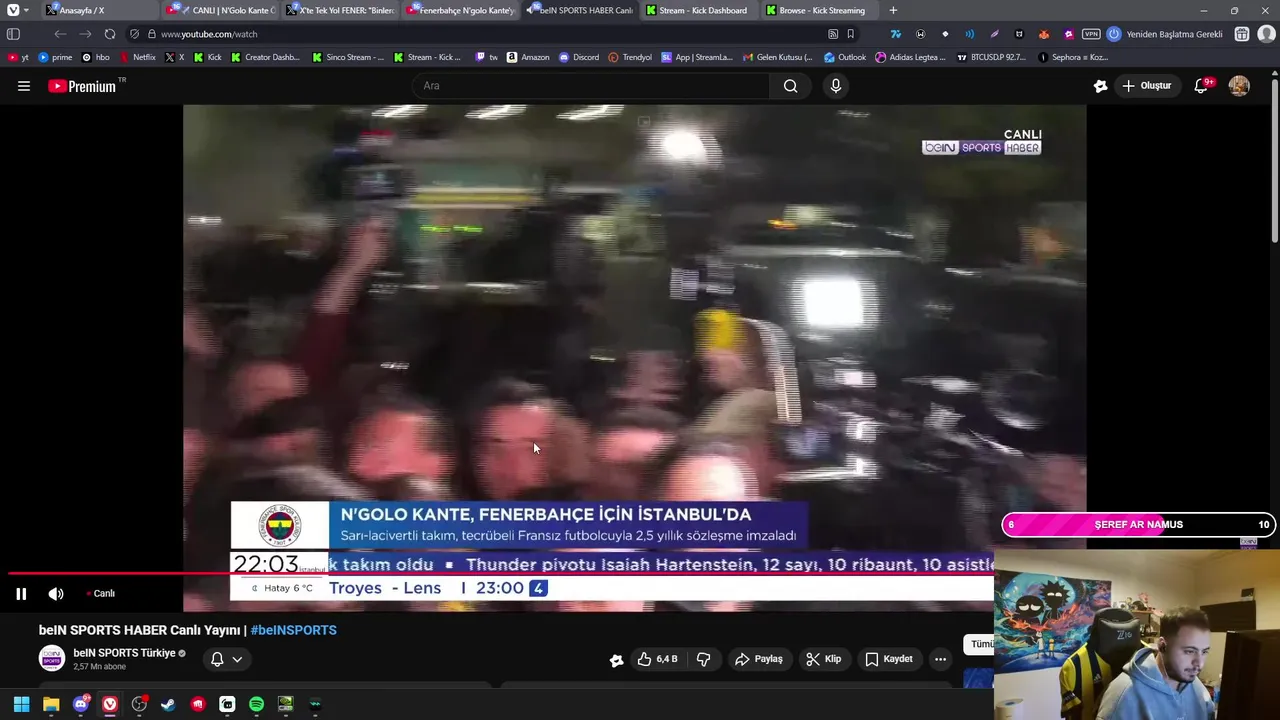Open the Amazon bookmark
This screenshot has width=1280, height=720.
(528, 57)
